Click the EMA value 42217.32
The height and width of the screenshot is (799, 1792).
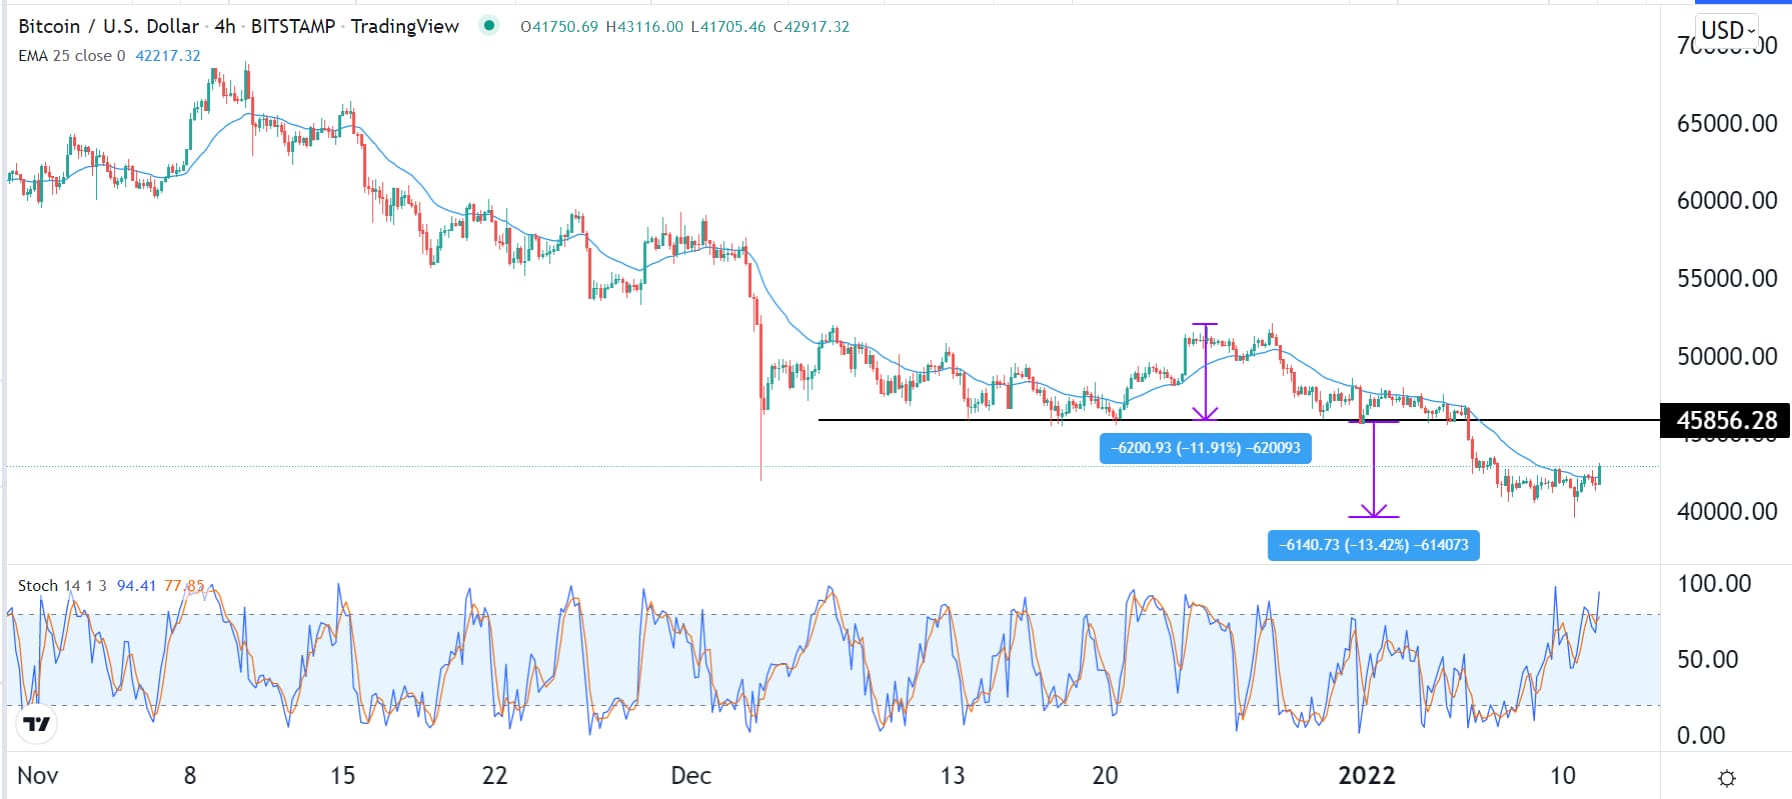coord(168,56)
